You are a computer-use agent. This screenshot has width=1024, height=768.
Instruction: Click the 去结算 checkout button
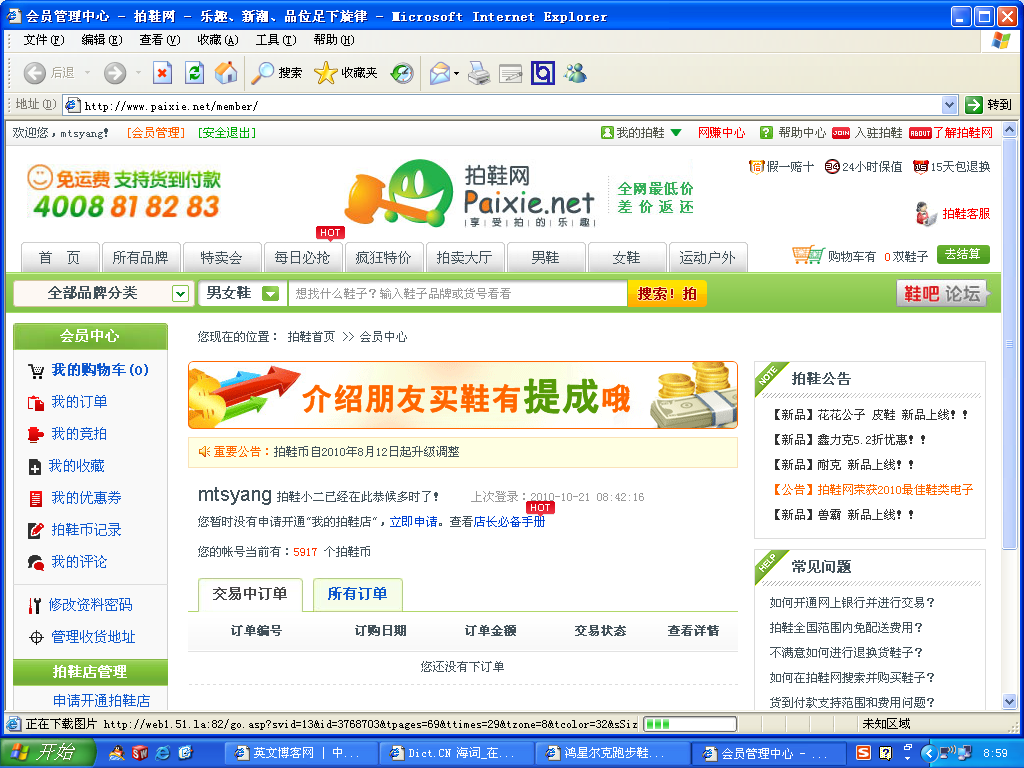(963, 254)
